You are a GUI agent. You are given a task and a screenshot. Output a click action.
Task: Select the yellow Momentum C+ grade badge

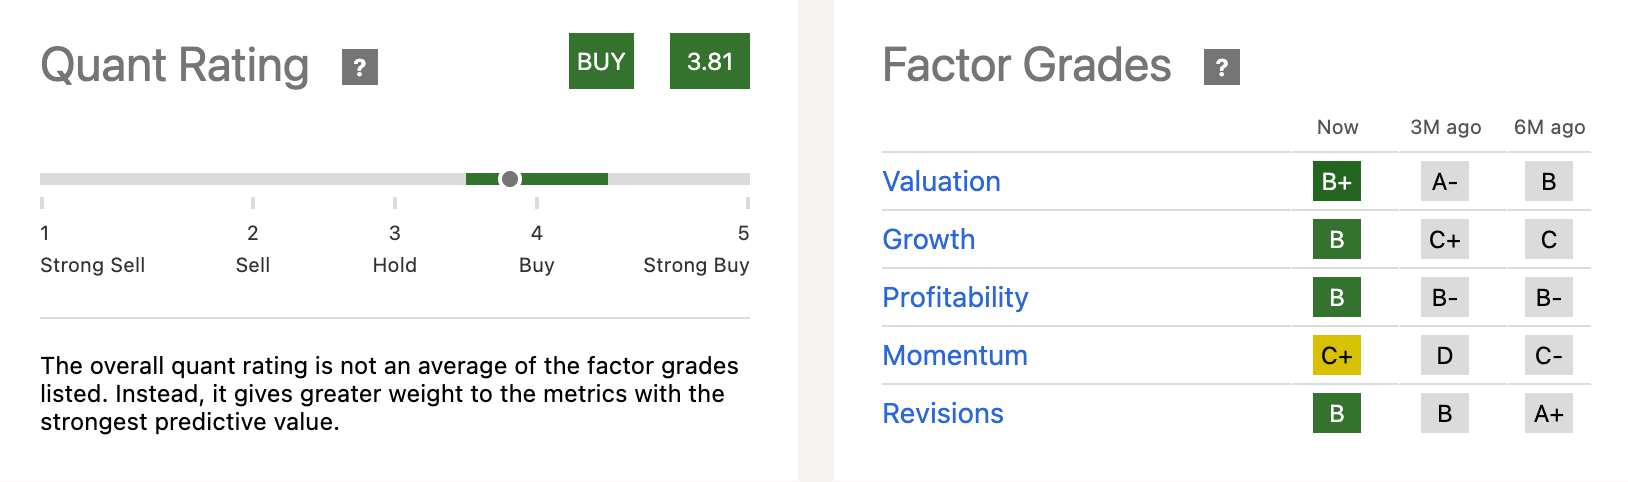tap(1337, 355)
